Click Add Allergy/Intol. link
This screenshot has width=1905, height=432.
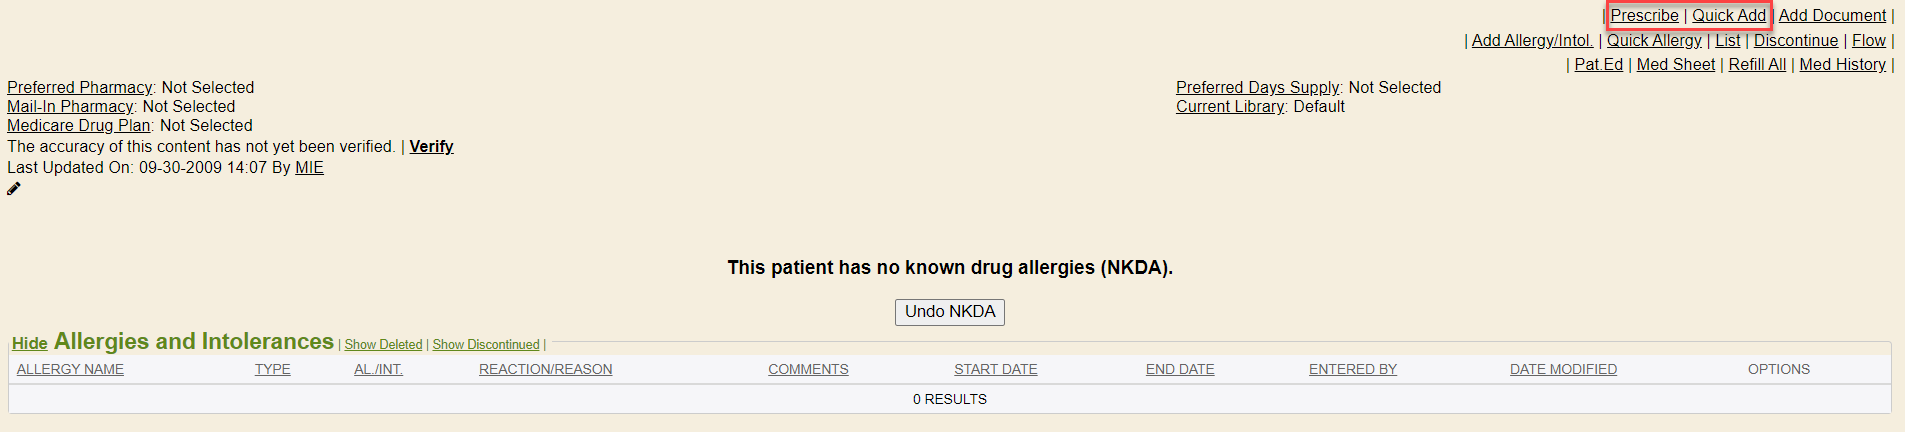1532,41
